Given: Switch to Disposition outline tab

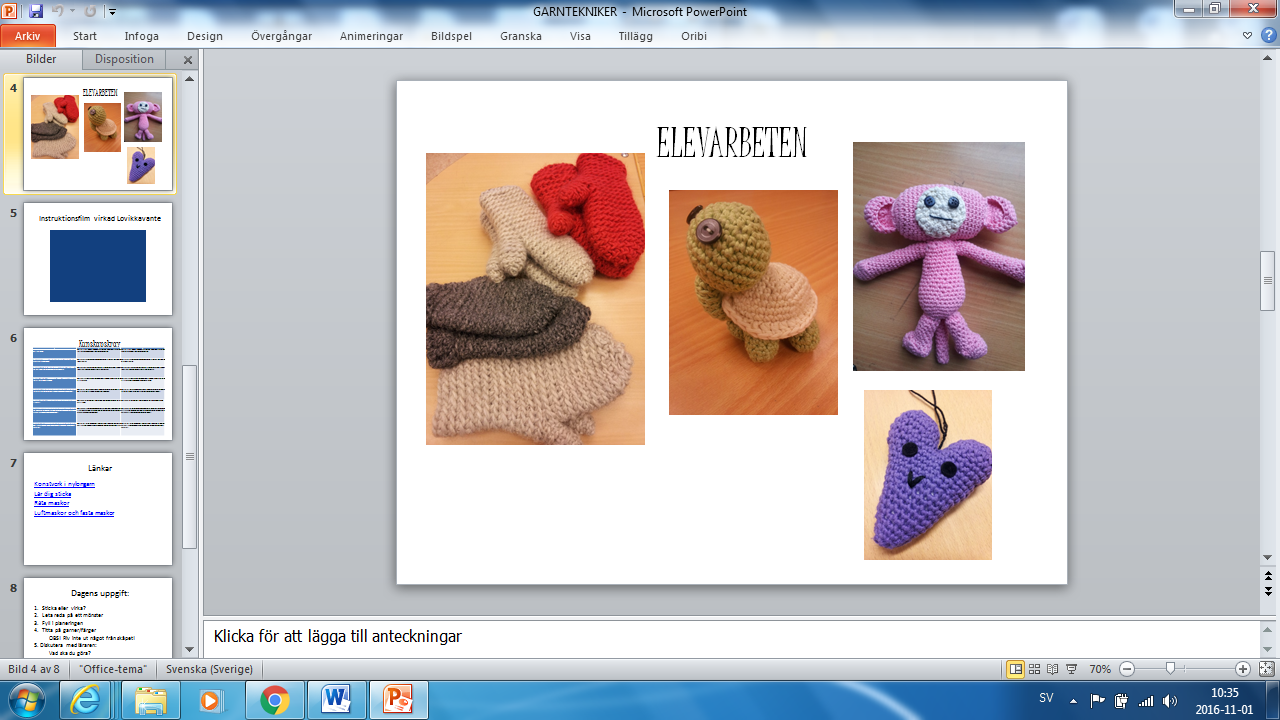Looking at the screenshot, I should tap(124, 59).
